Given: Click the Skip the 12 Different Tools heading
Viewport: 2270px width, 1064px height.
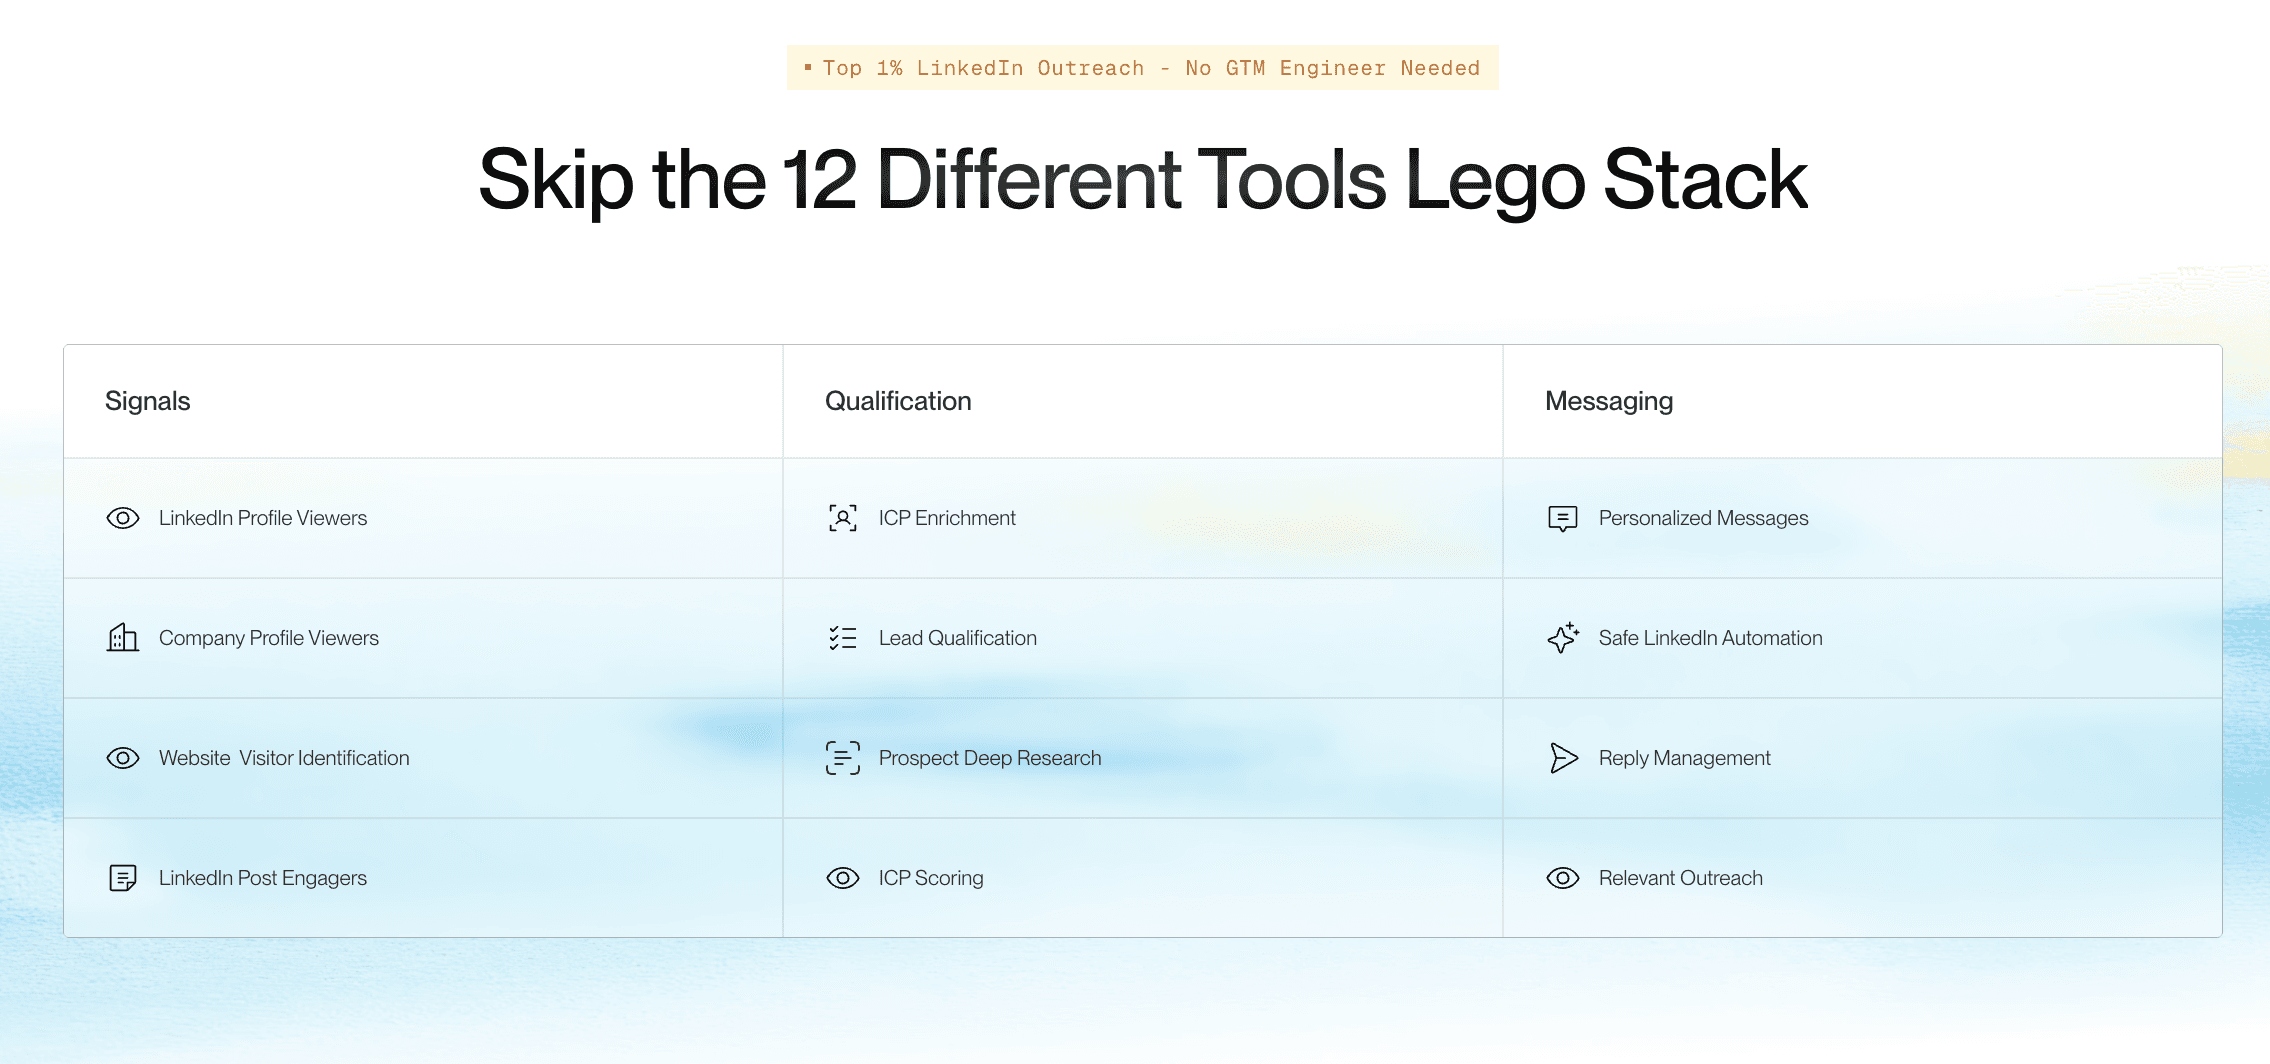Looking at the screenshot, I should tap(1143, 180).
